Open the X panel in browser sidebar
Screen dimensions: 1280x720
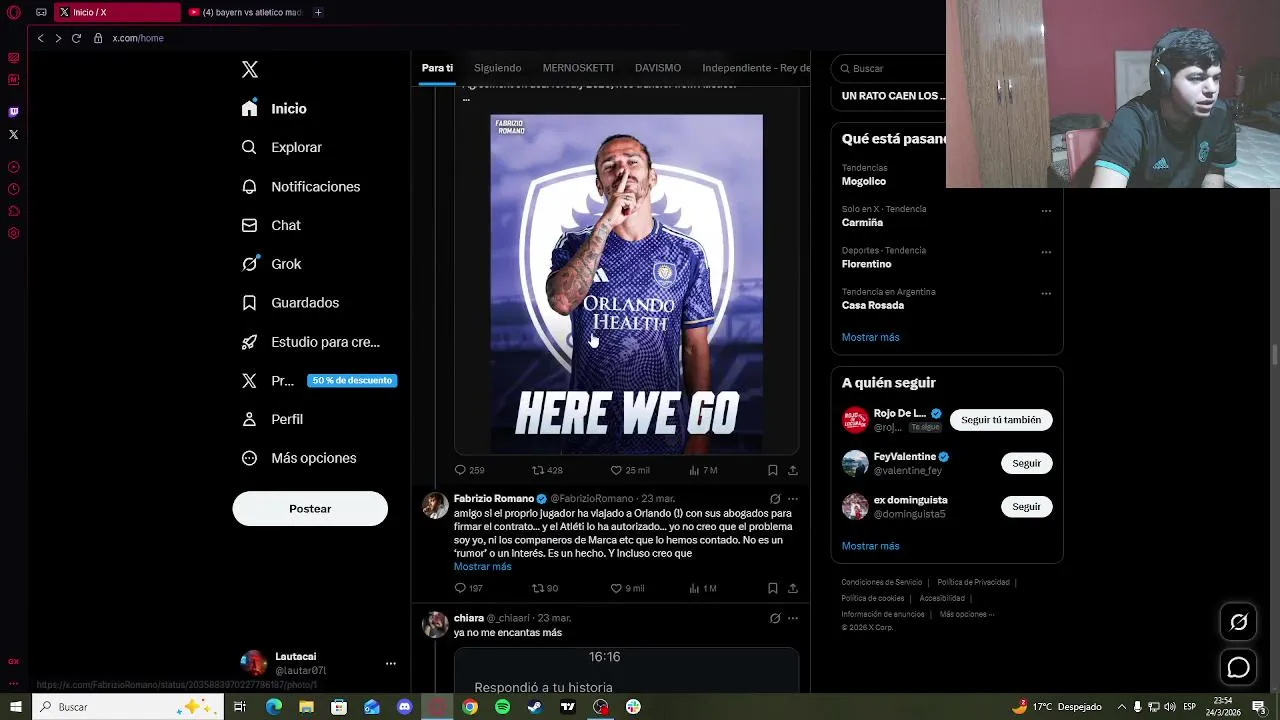click(14, 134)
